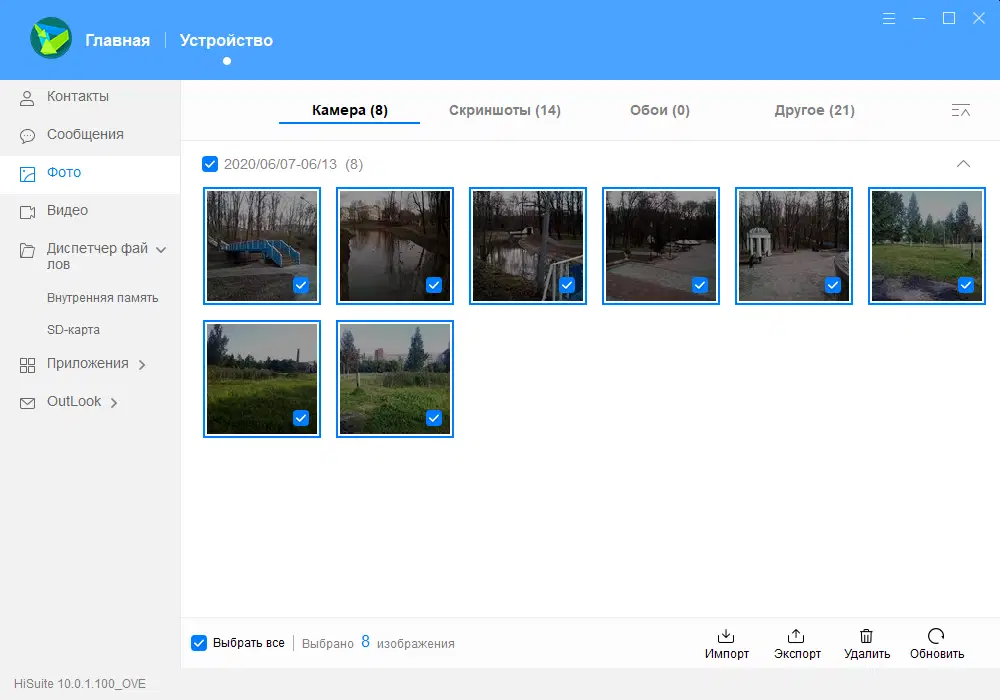
Task: Open the paved park path thumbnail
Action: point(661,245)
